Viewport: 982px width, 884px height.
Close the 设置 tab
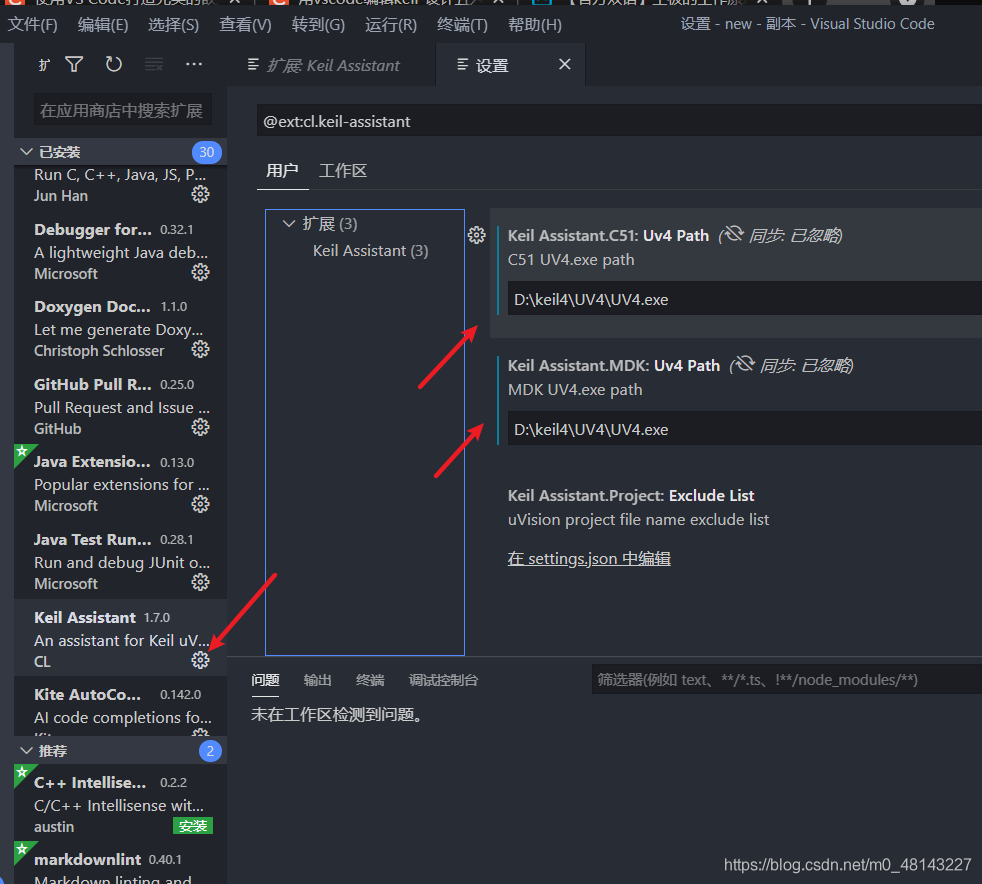(565, 64)
